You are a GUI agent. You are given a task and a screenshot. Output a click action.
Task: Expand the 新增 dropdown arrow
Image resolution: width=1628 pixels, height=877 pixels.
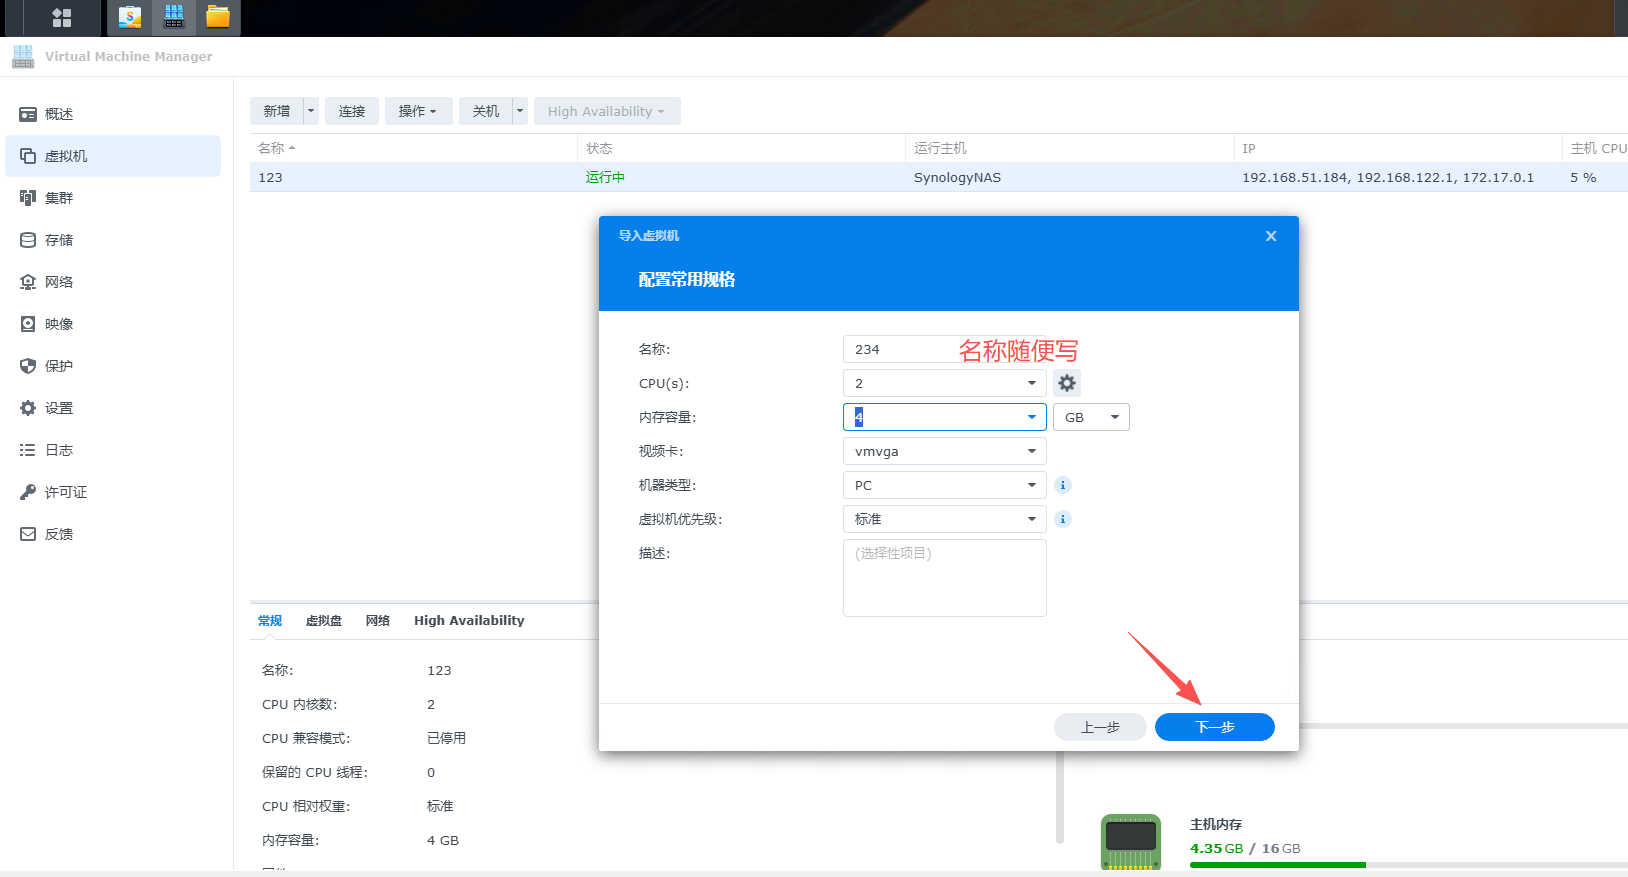(x=311, y=111)
